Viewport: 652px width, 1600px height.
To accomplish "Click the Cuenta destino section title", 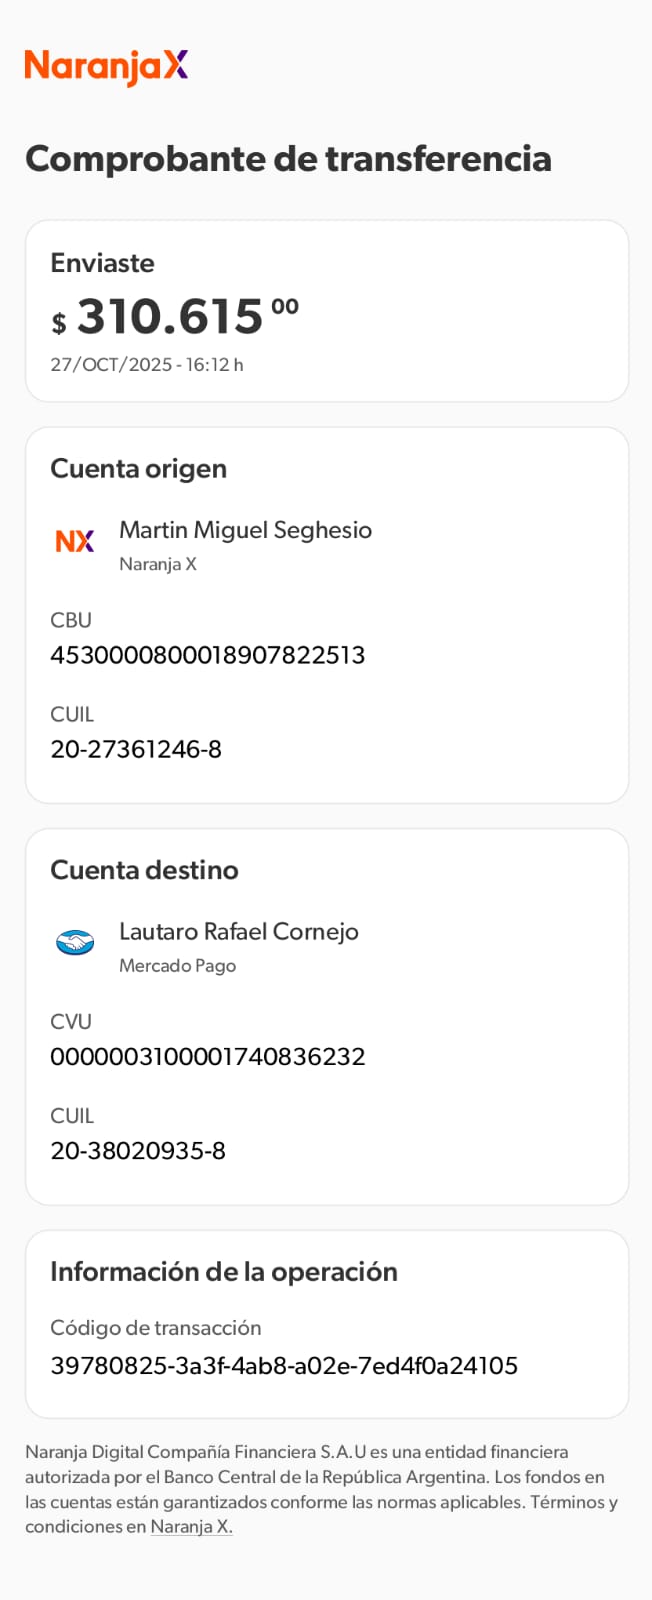I will [x=144, y=870].
